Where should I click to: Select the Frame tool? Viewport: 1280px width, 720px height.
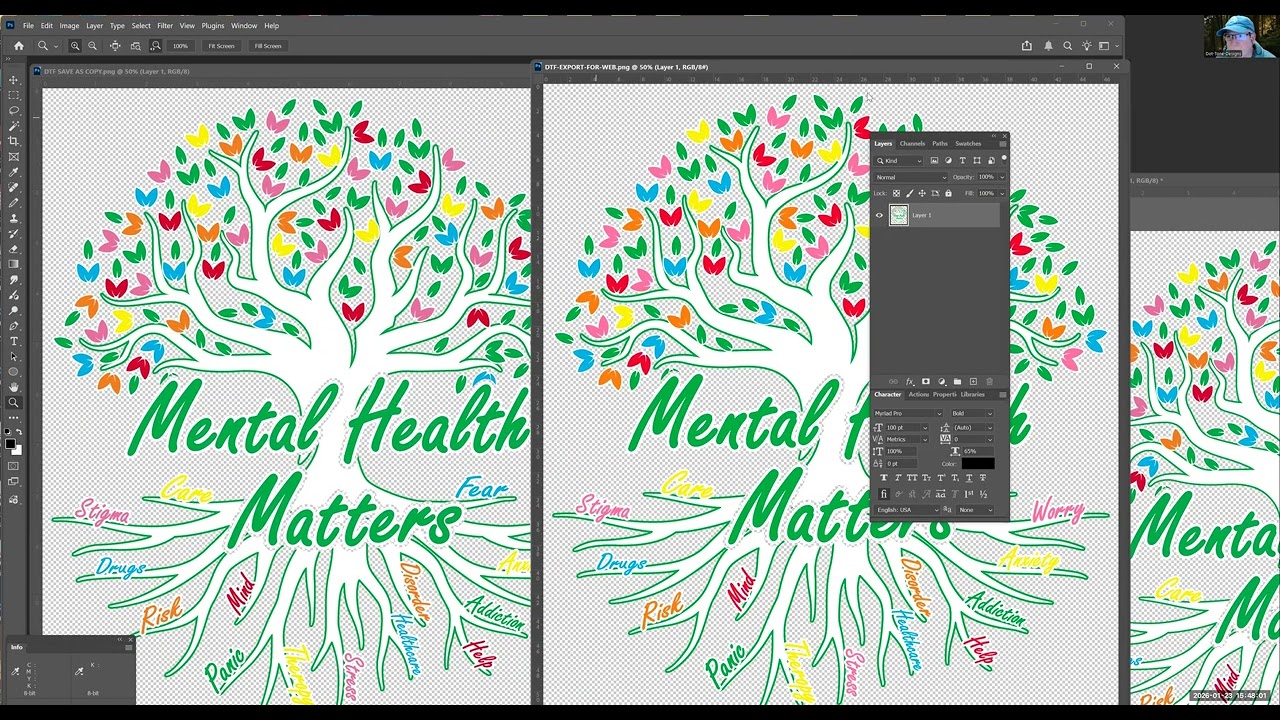tap(14, 156)
